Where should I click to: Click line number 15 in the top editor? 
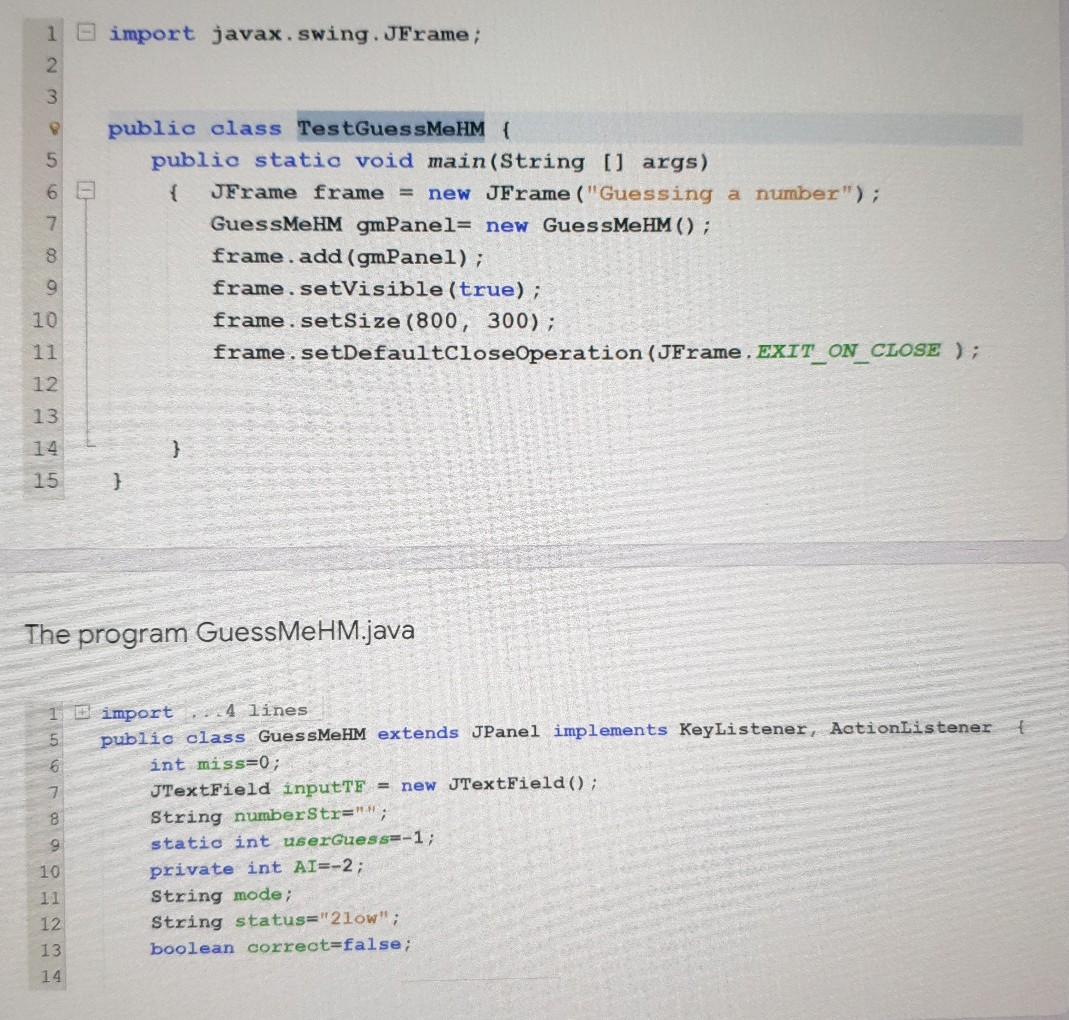[x=45, y=480]
